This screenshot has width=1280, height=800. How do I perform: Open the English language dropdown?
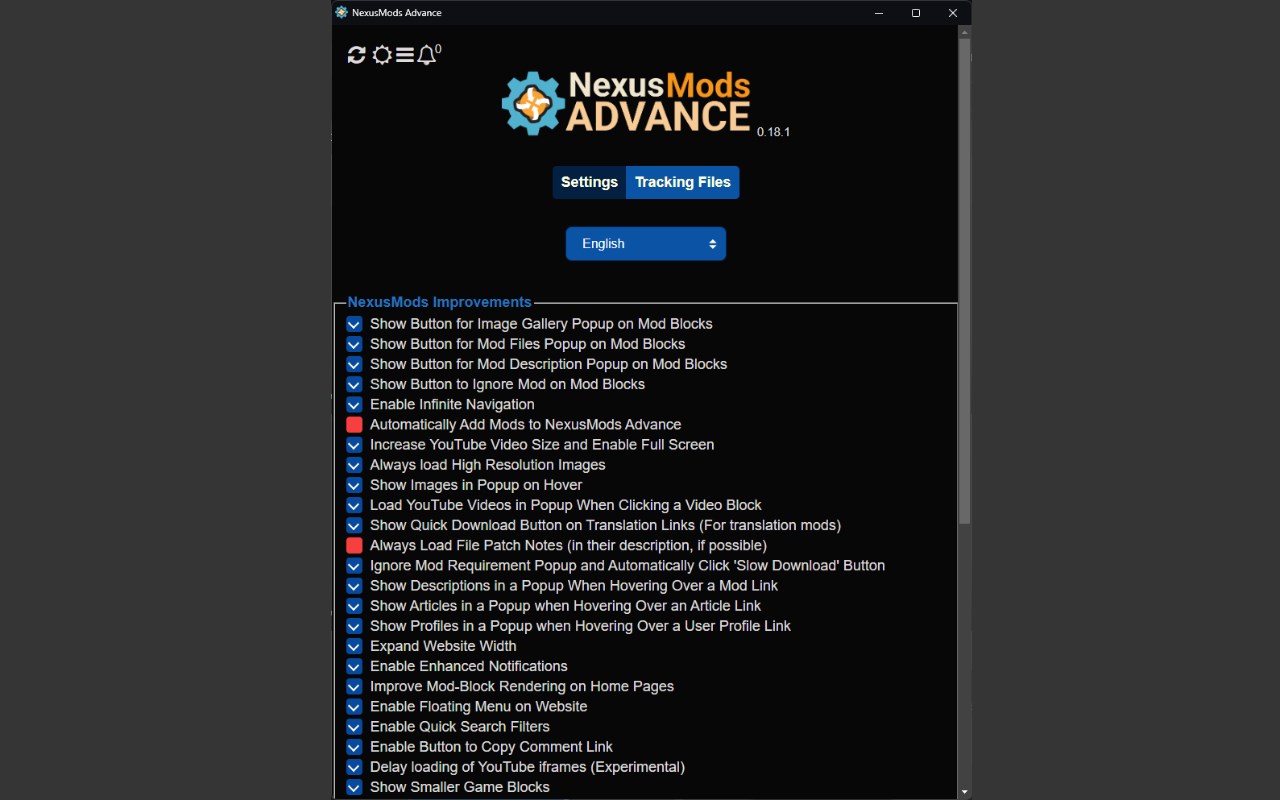[x=646, y=244]
